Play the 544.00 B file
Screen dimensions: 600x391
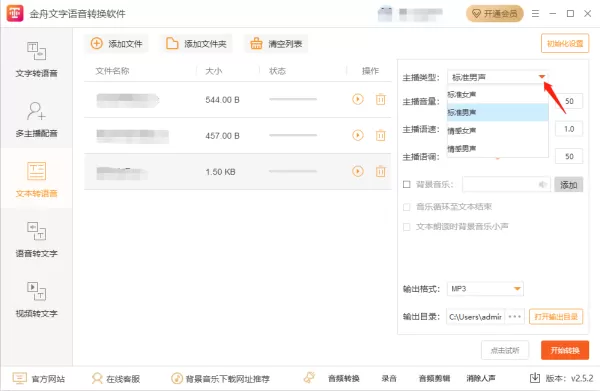pos(358,99)
